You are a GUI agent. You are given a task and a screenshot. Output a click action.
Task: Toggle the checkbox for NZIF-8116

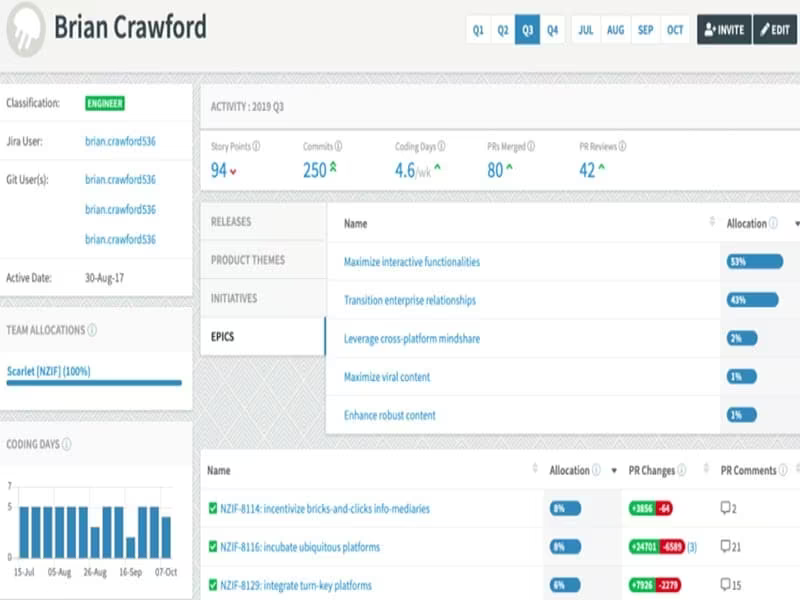213,546
